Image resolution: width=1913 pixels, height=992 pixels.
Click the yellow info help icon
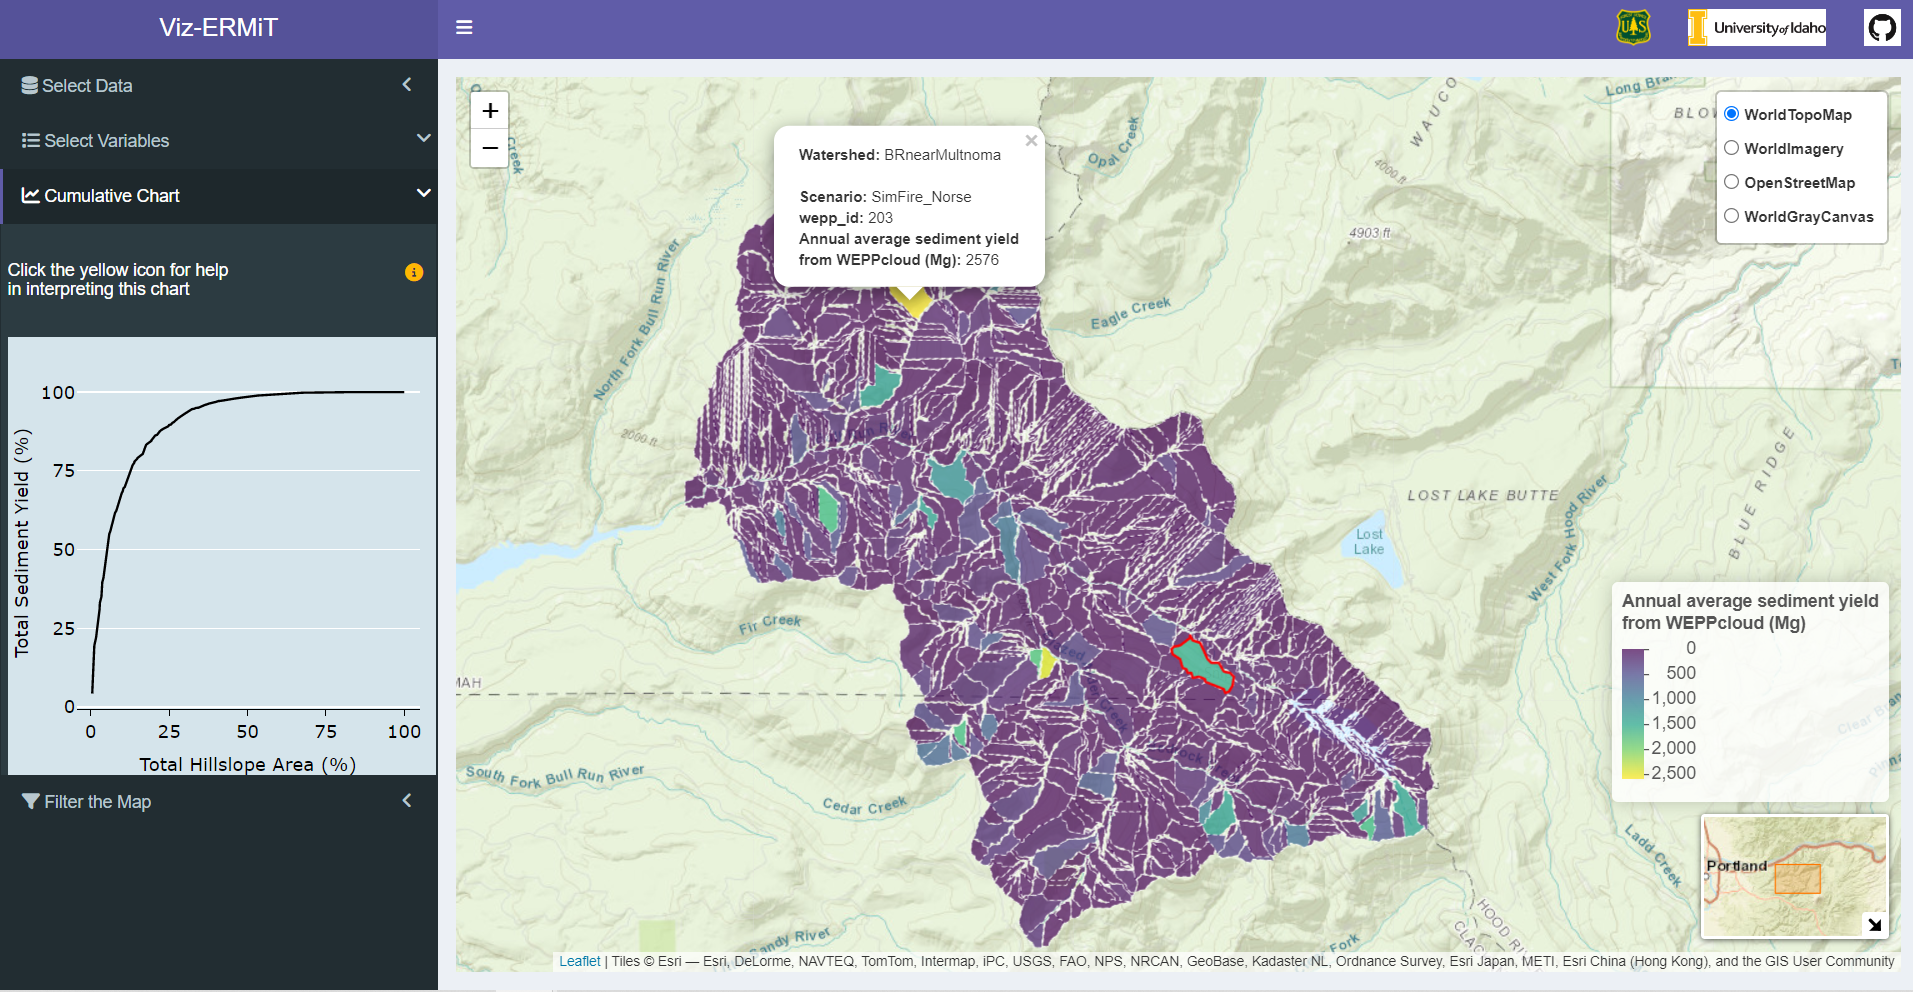point(414,272)
